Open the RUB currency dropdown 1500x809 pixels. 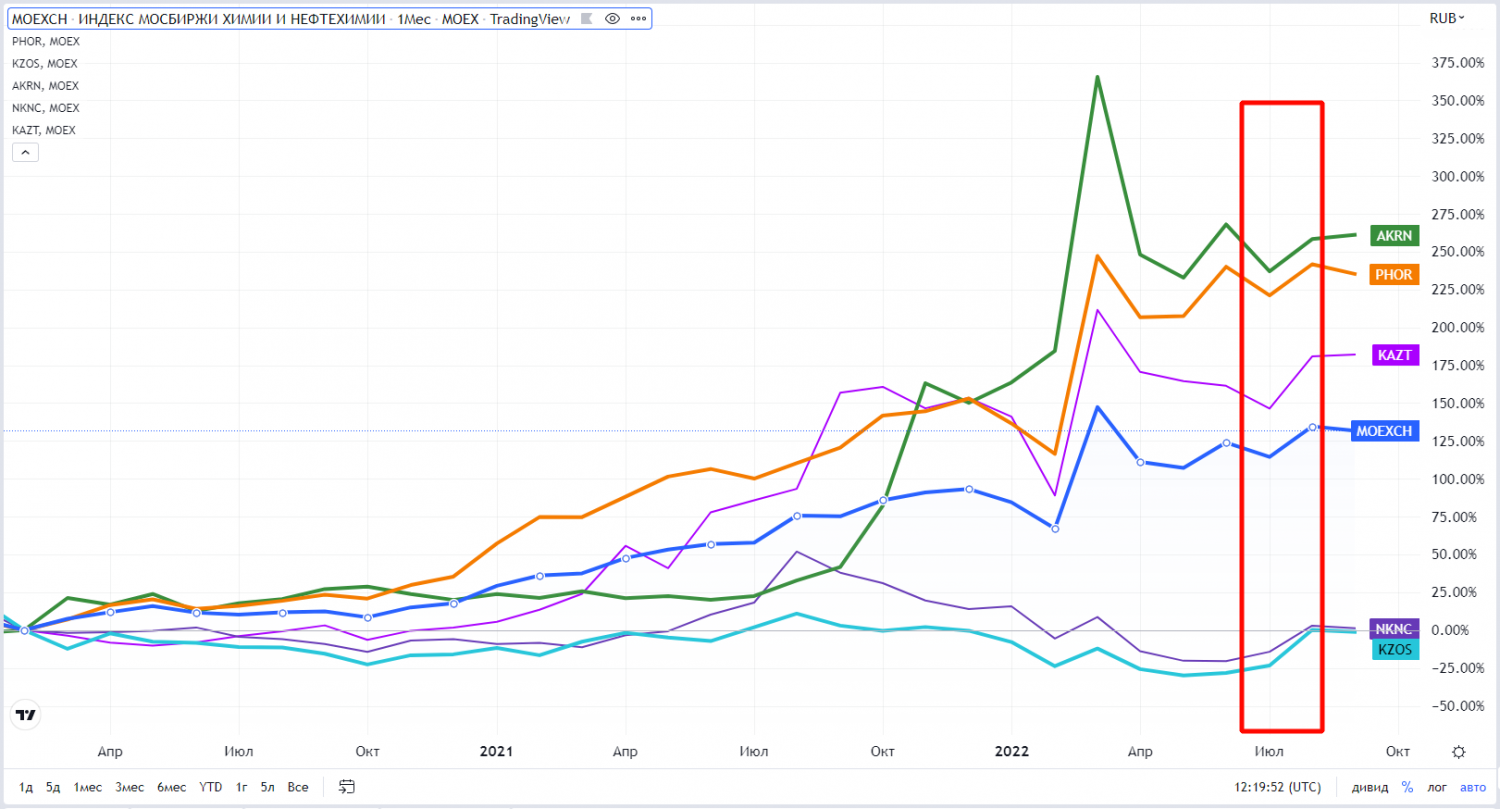pos(1446,18)
